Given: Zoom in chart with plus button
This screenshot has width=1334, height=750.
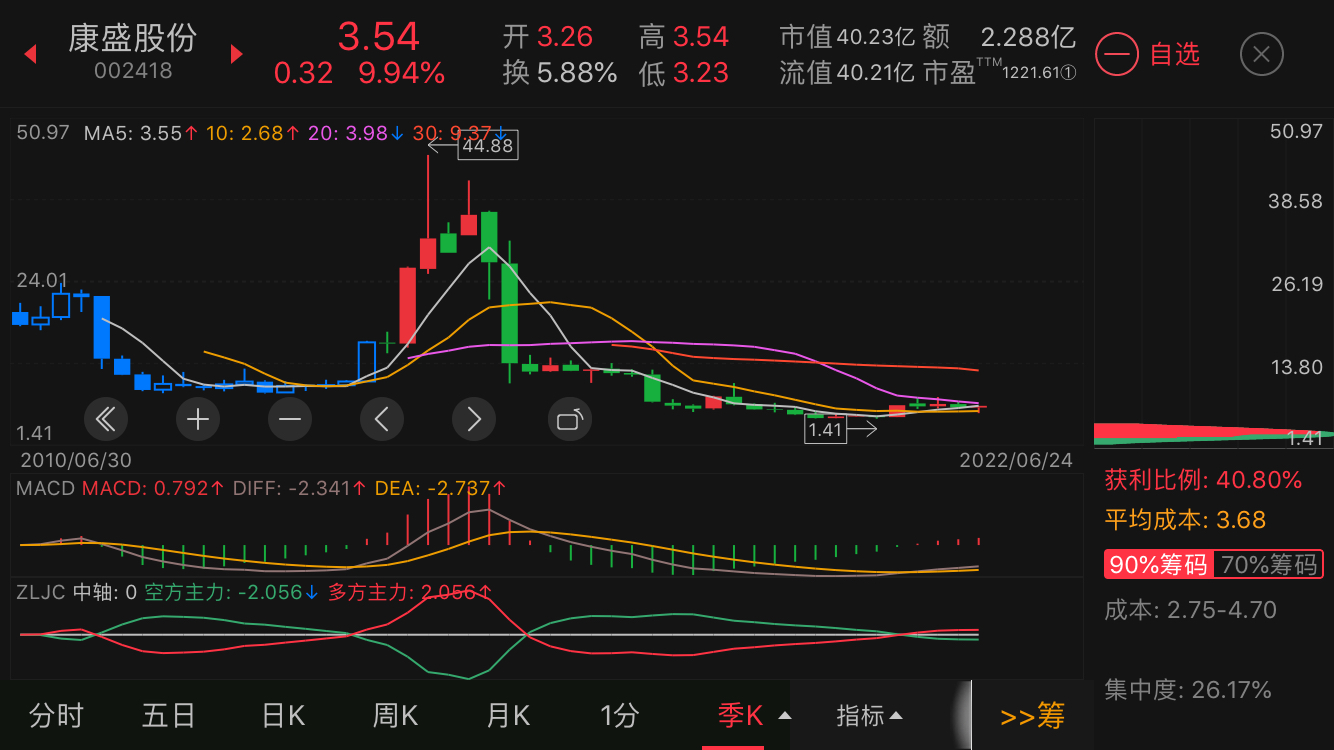Looking at the screenshot, I should 198,419.
